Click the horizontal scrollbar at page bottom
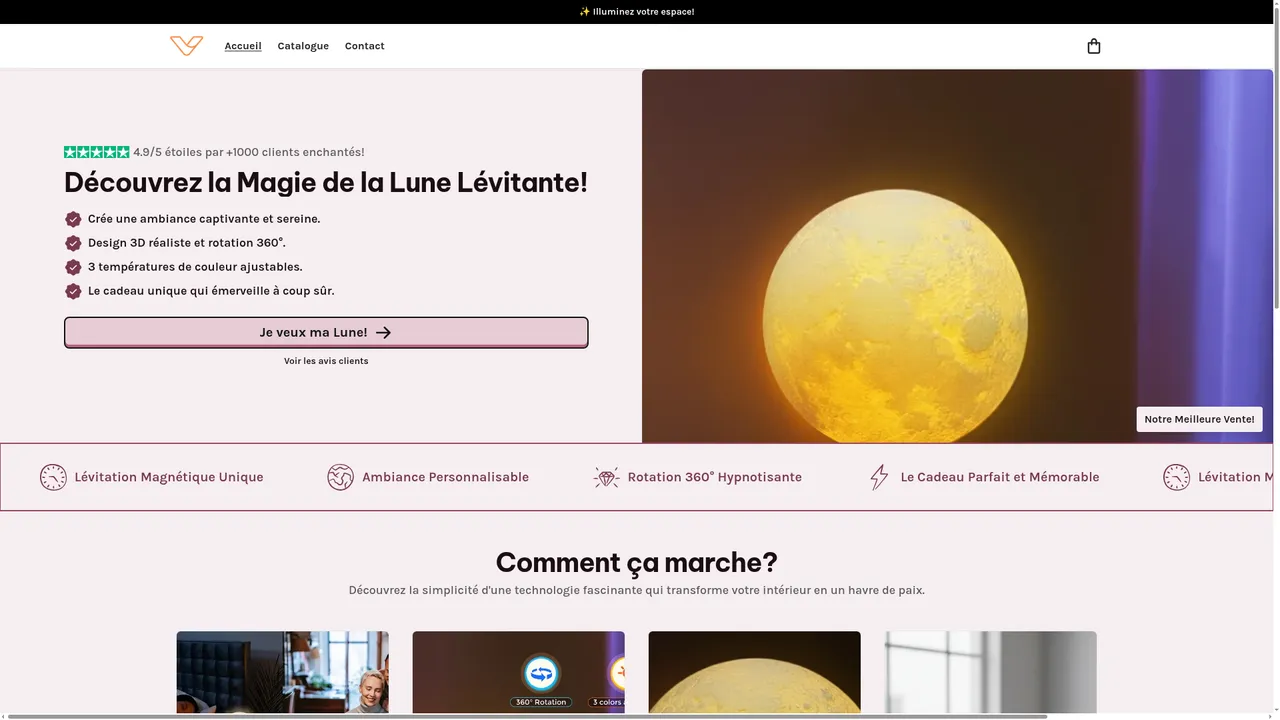Screen dimensions: 1280x720 pyautogui.click(x=528, y=716)
